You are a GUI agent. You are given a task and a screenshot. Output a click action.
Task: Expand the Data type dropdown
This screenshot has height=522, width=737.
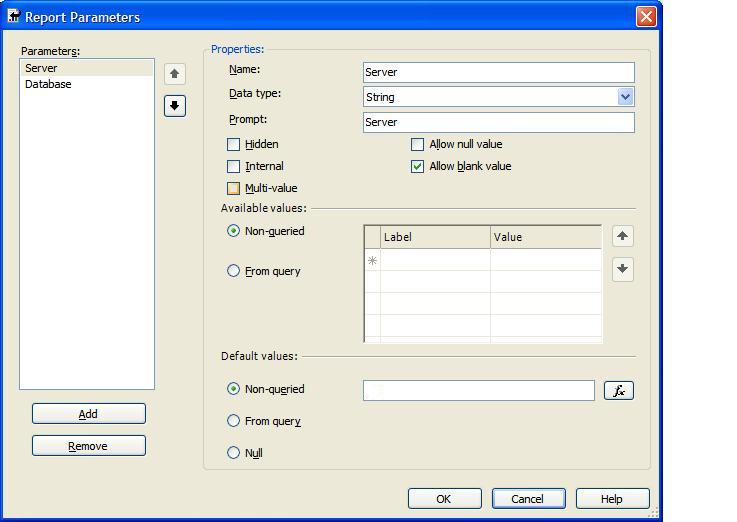coord(625,97)
